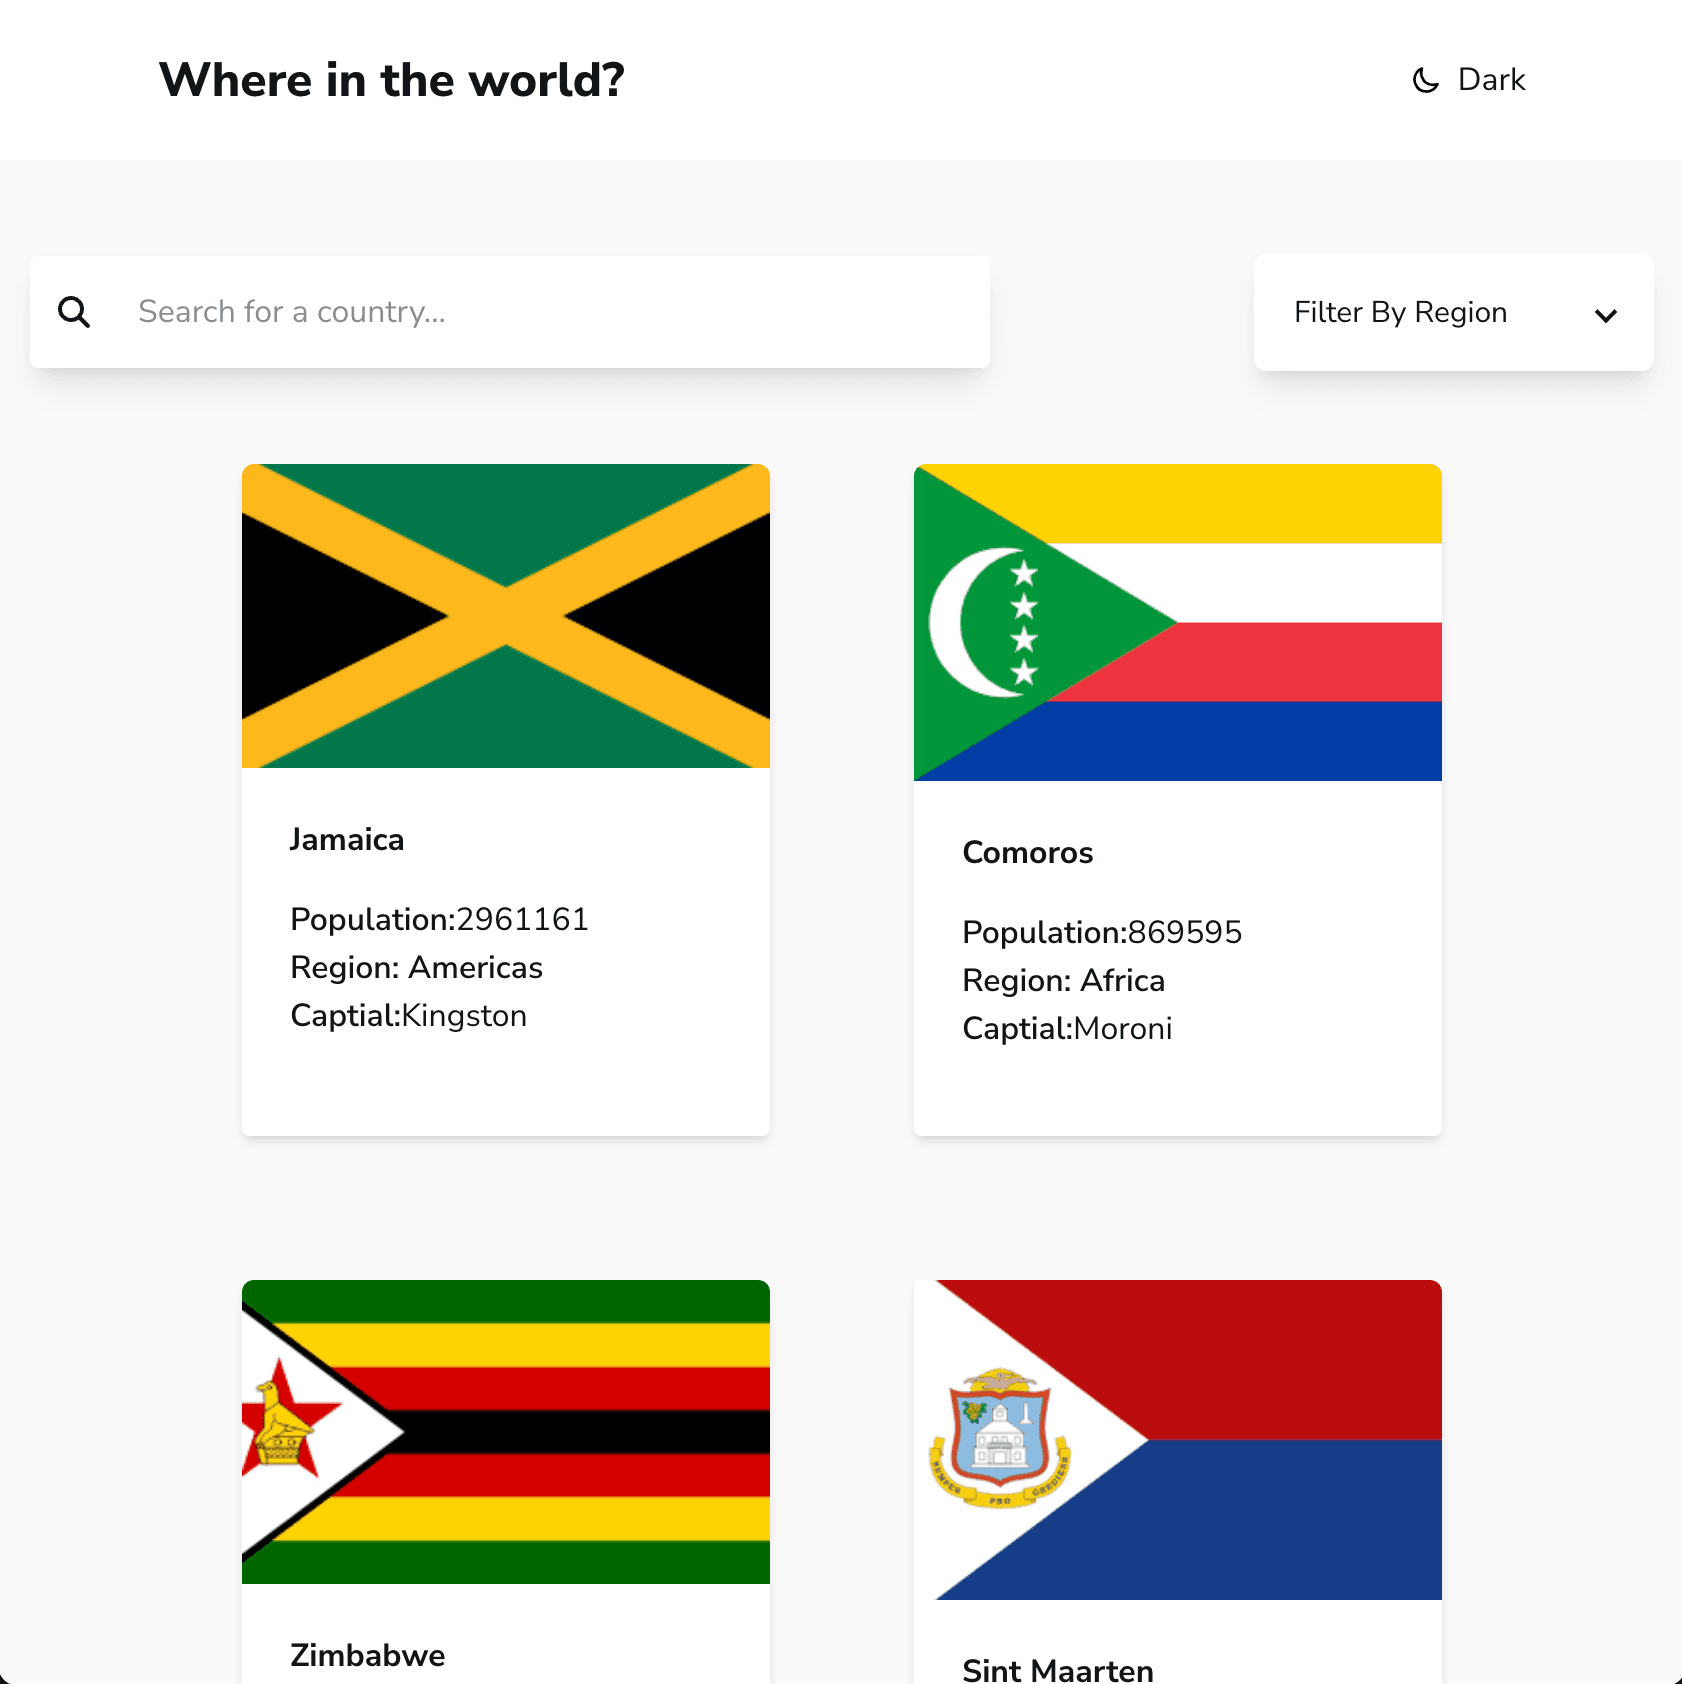Click Comoros Region Africa text
The image size is (1682, 1684).
click(1063, 981)
